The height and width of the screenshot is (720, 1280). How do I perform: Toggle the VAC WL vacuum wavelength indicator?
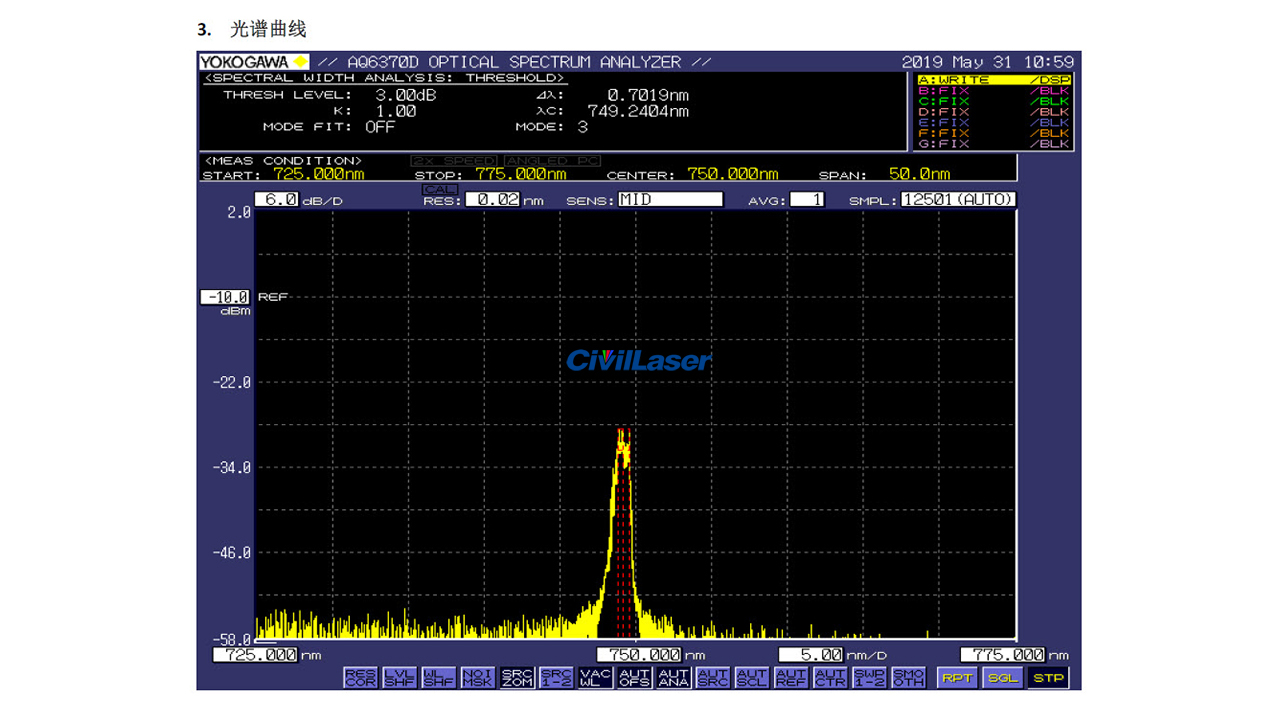click(595, 677)
